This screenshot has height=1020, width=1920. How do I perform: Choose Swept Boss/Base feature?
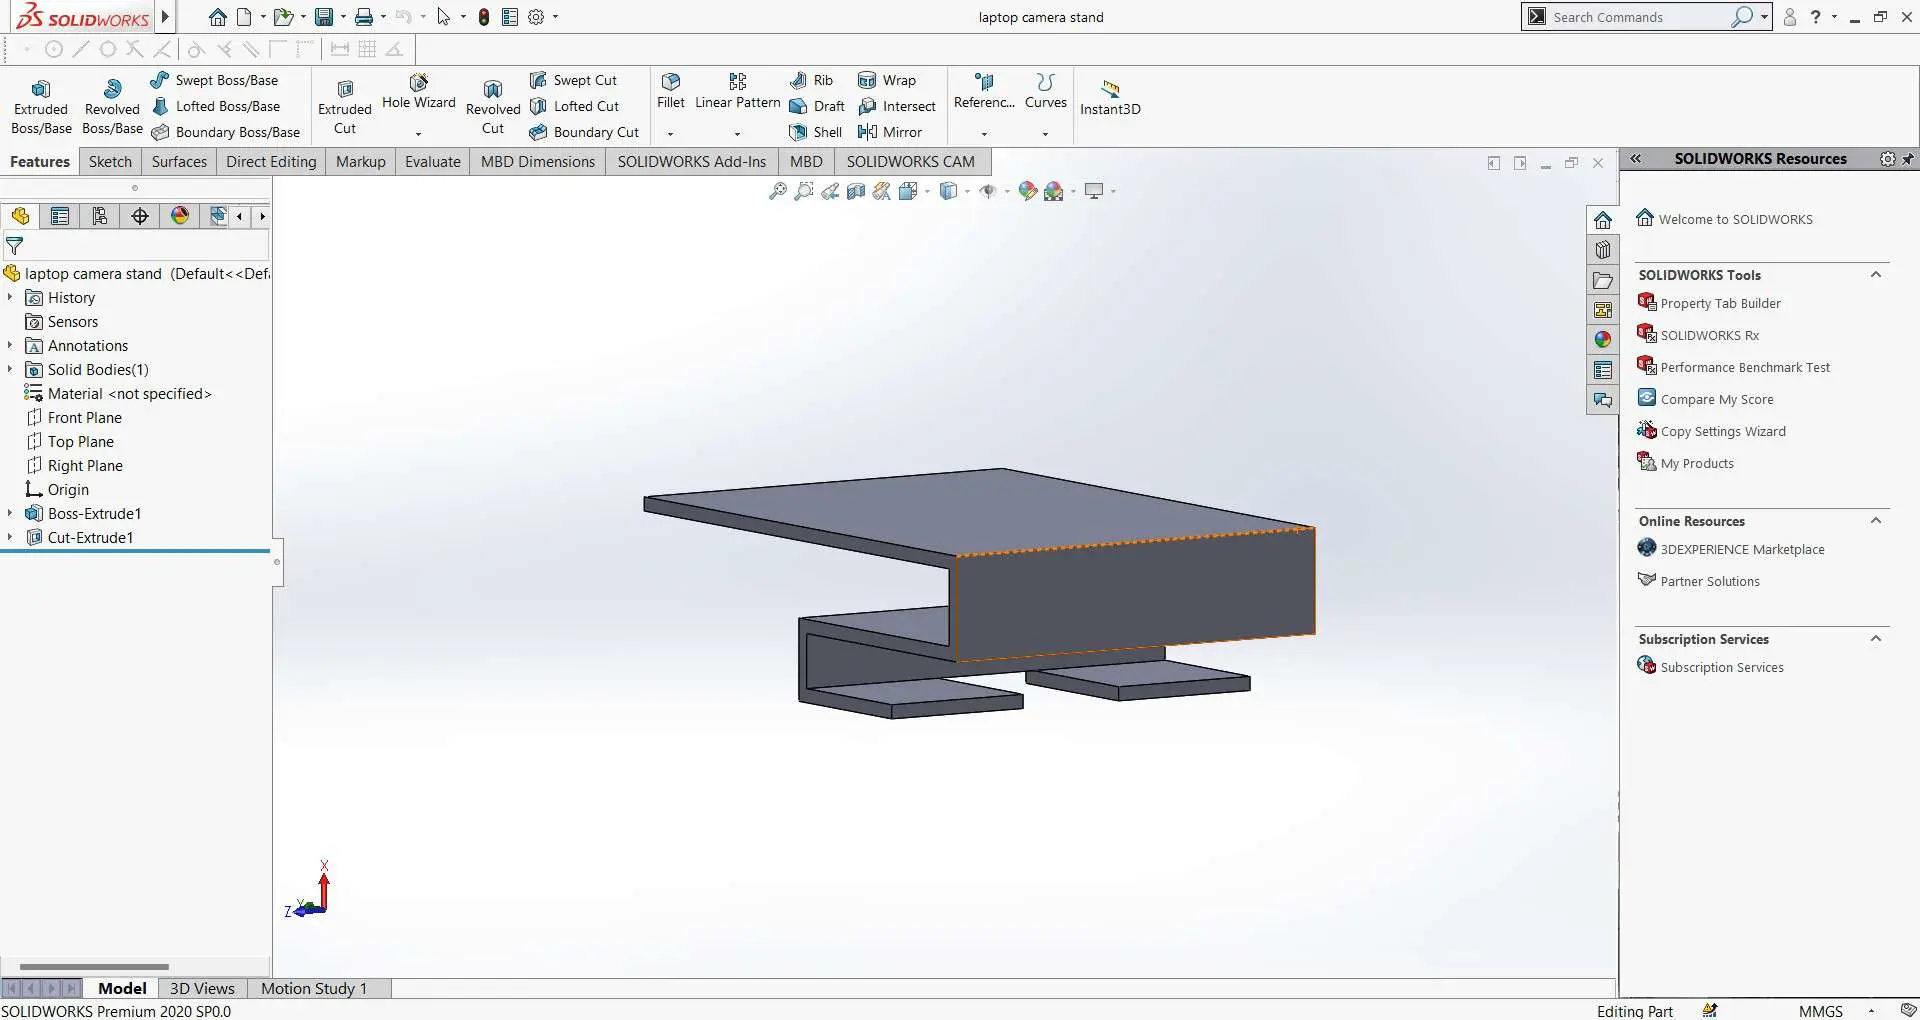coord(215,80)
